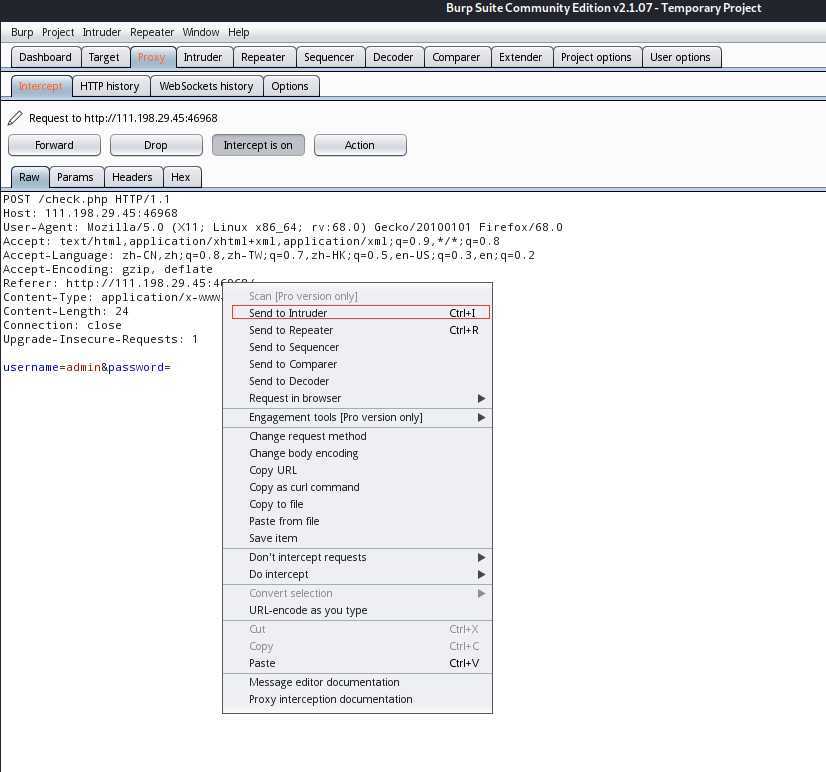
Task: Open 'Proxy interception documentation'
Action: pos(358,699)
